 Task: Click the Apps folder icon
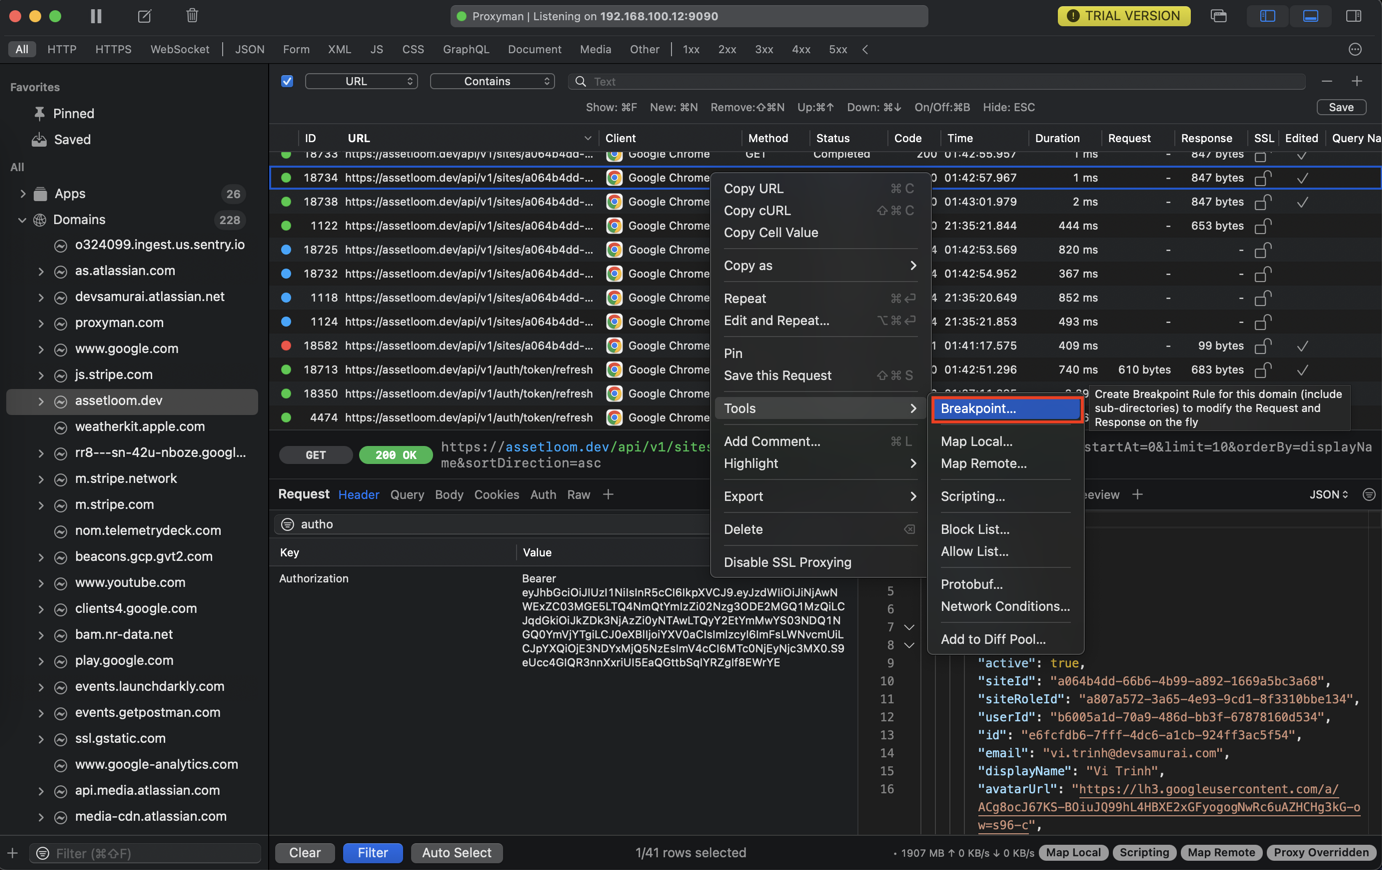(40, 194)
